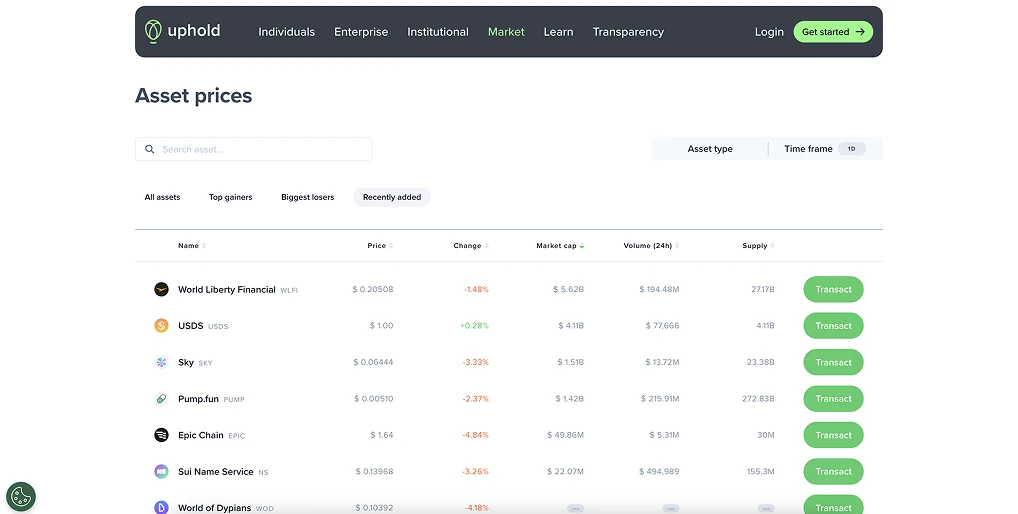Click the $ 22.07M market cap value
This screenshot has width=1018, height=514.
point(565,471)
